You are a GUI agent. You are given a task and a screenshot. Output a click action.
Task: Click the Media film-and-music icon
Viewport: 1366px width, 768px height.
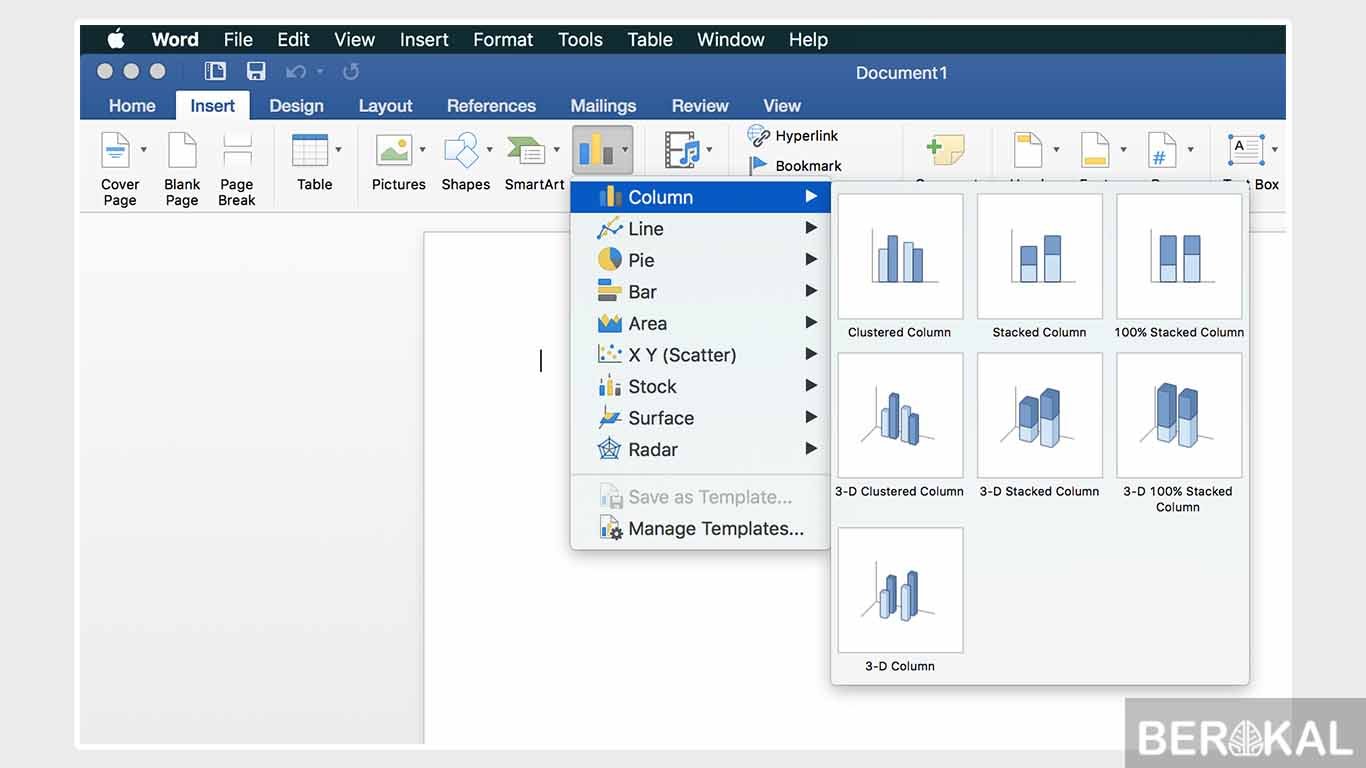[x=683, y=150]
